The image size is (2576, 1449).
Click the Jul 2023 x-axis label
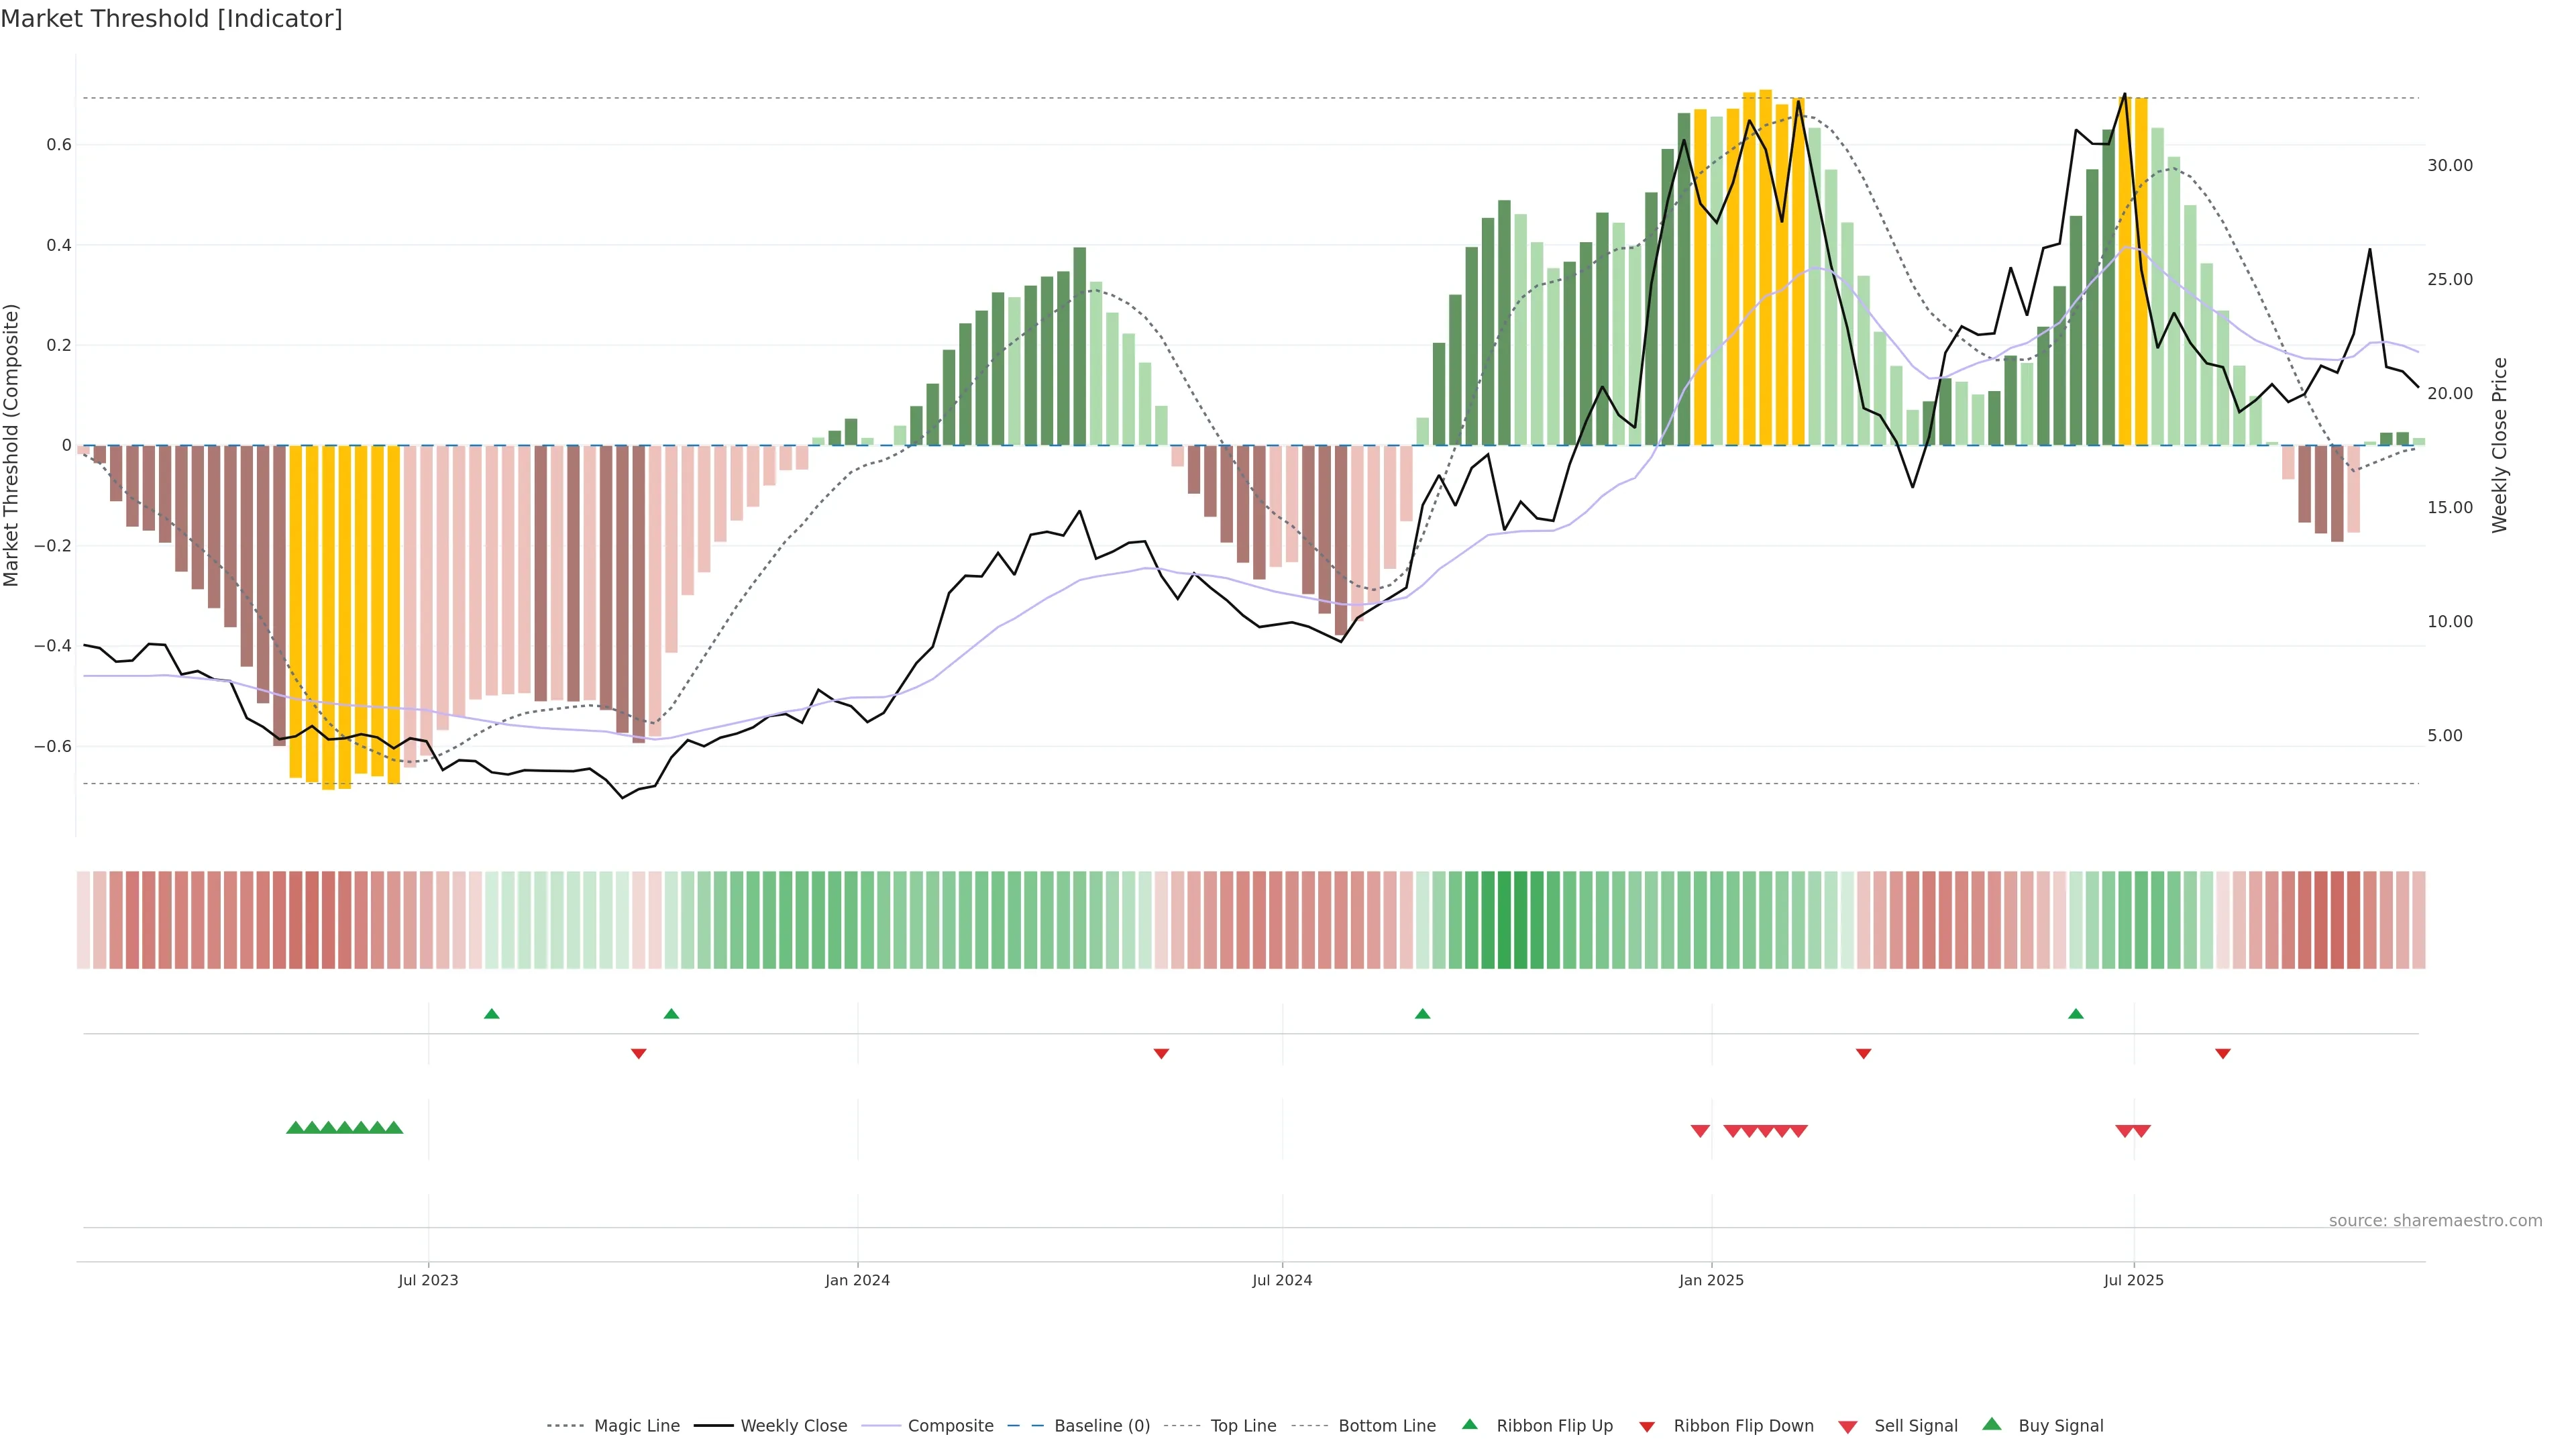point(428,1280)
